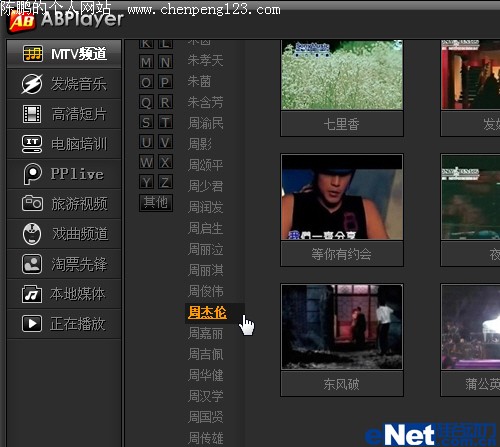Click the 淘票先锋 person icon
500x447 pixels.
pyautogui.click(x=32, y=264)
